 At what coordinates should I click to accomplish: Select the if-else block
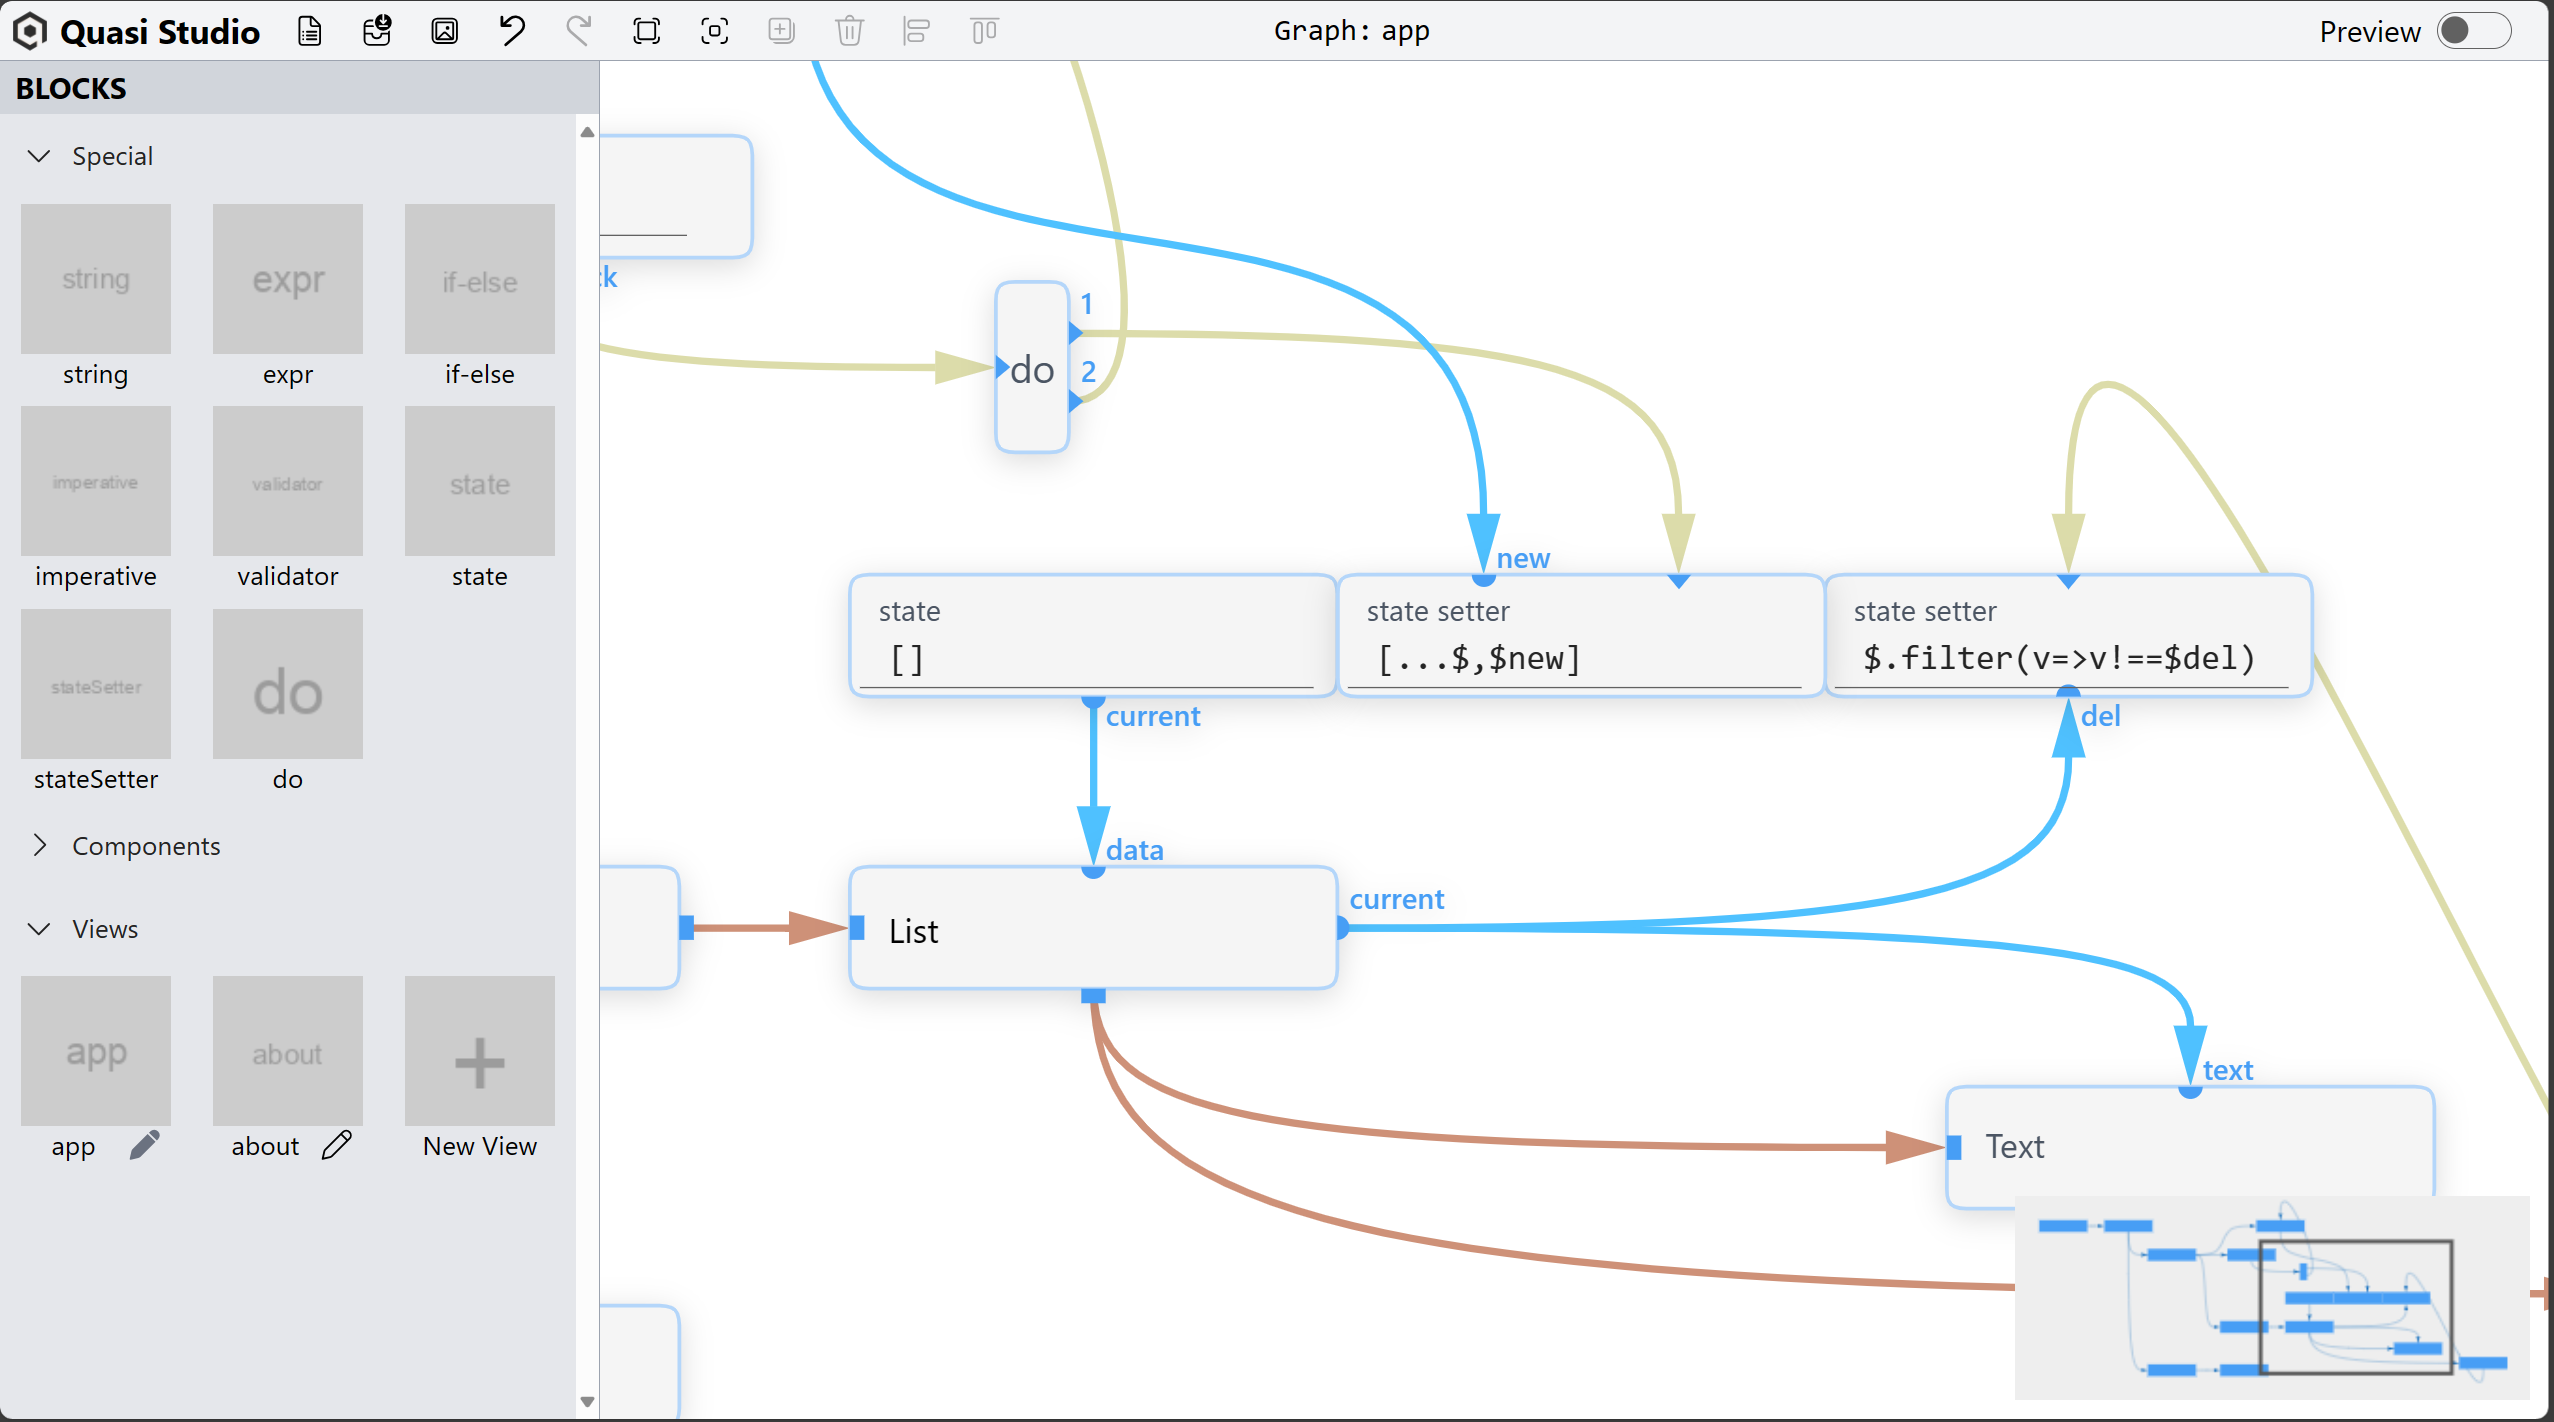(x=479, y=280)
